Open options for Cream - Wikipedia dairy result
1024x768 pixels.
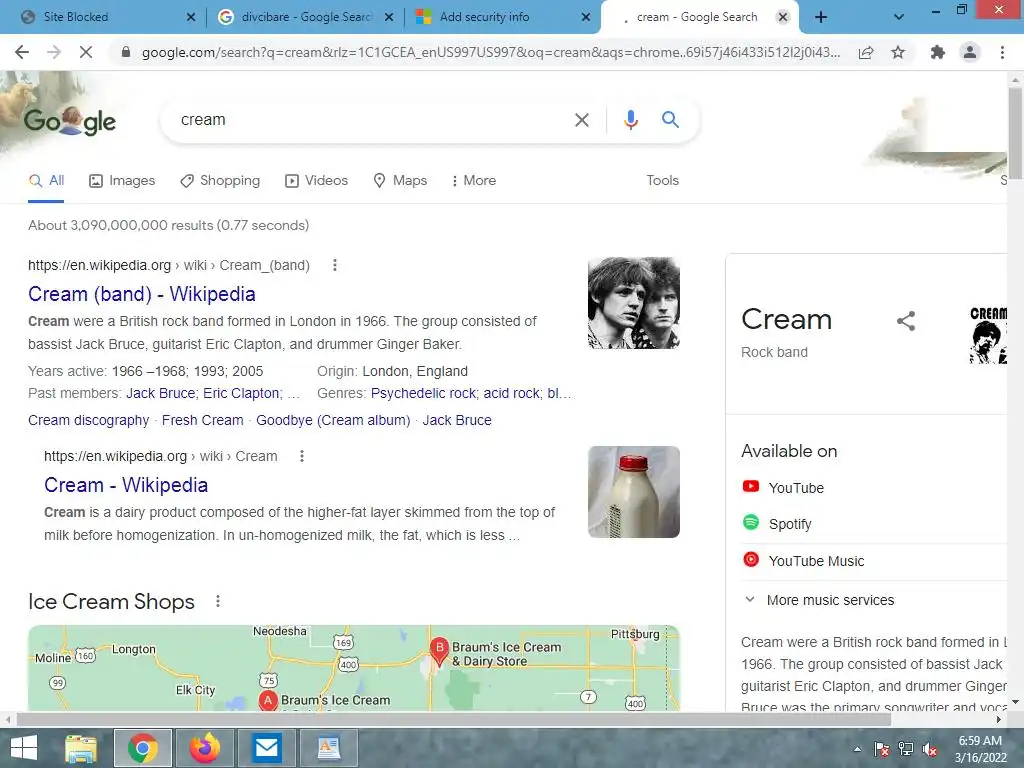coord(302,456)
